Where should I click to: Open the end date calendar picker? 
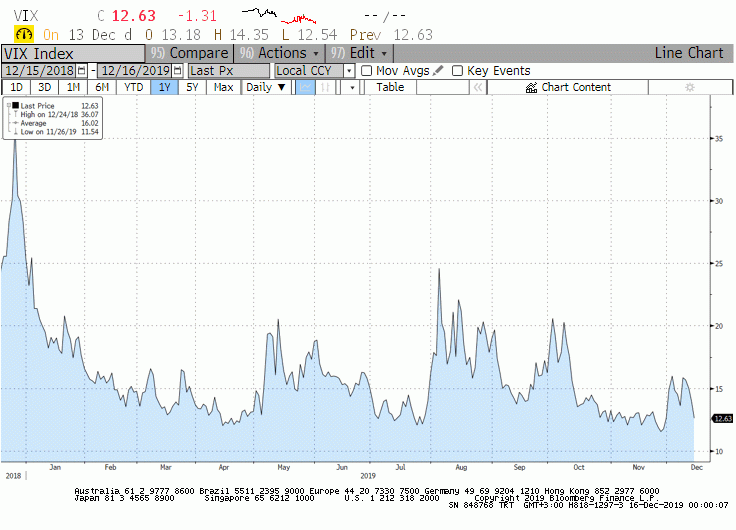click(x=177, y=71)
